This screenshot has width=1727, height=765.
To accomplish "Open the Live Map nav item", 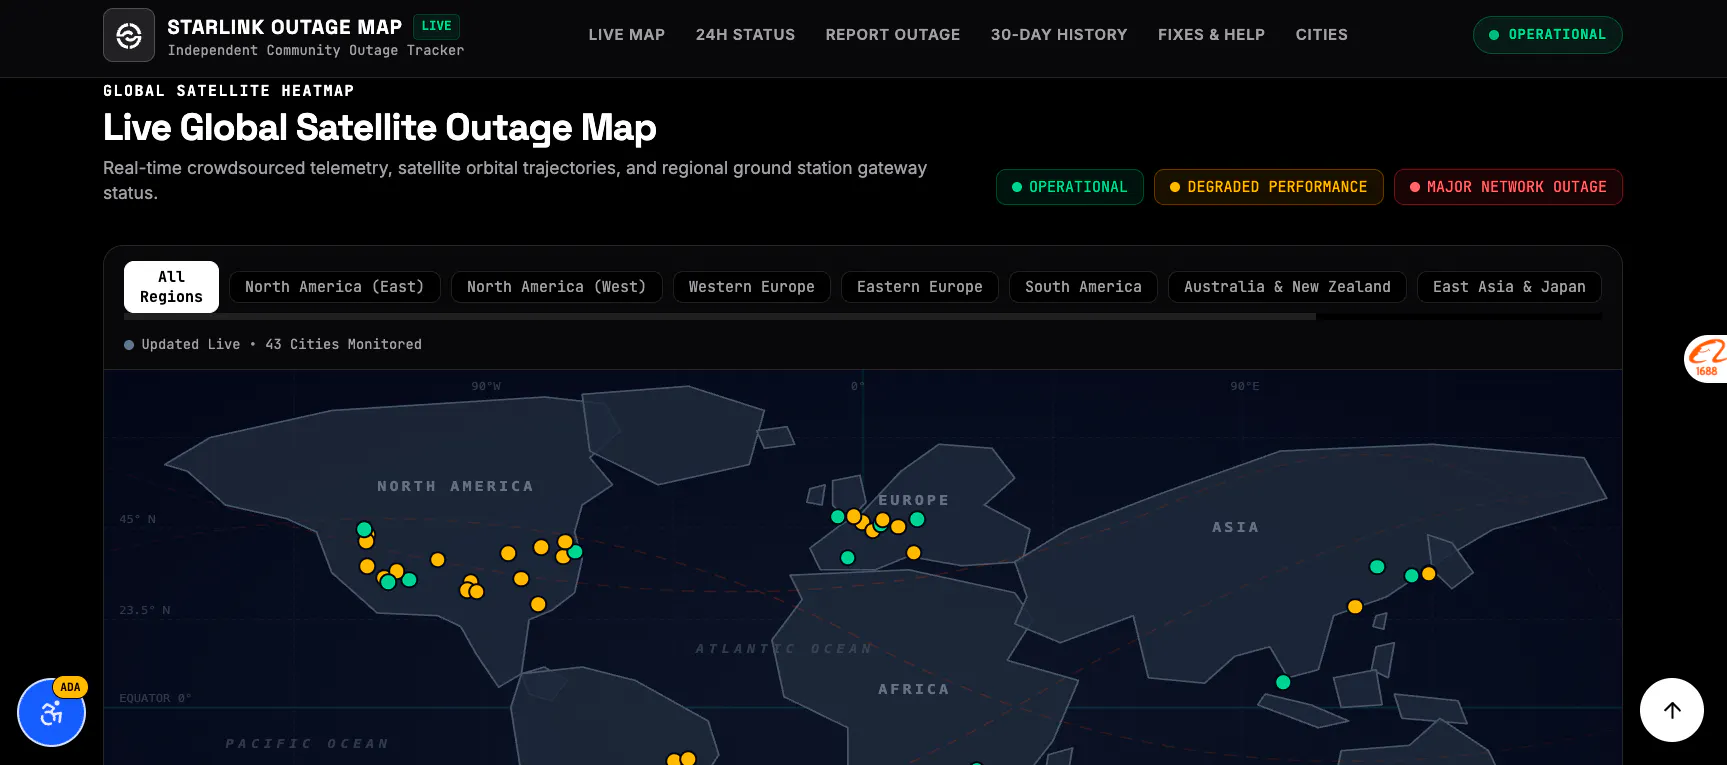I will click(627, 35).
